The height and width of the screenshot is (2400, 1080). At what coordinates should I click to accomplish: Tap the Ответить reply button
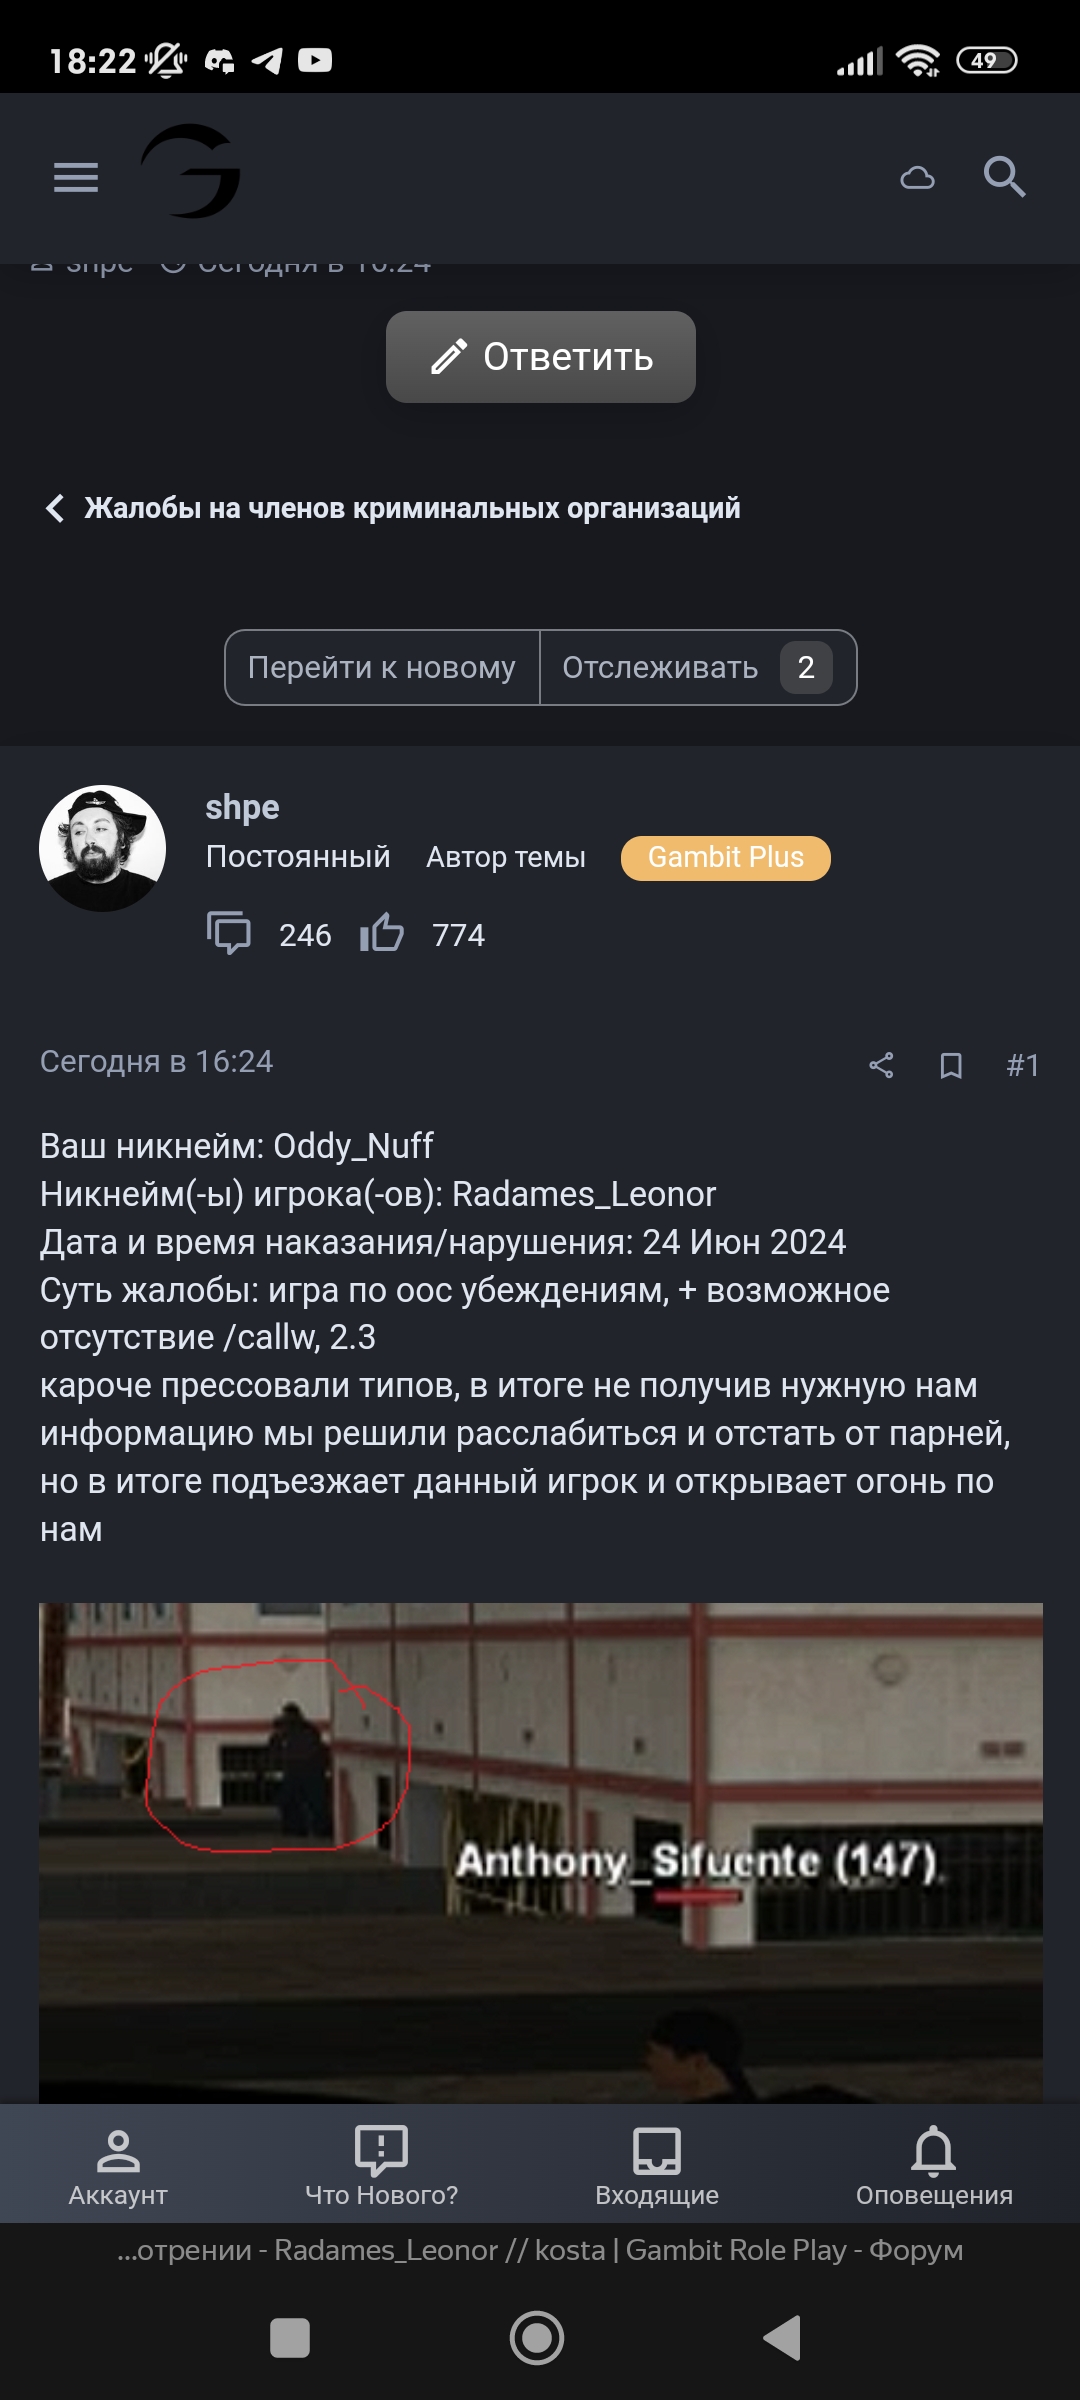(x=541, y=357)
